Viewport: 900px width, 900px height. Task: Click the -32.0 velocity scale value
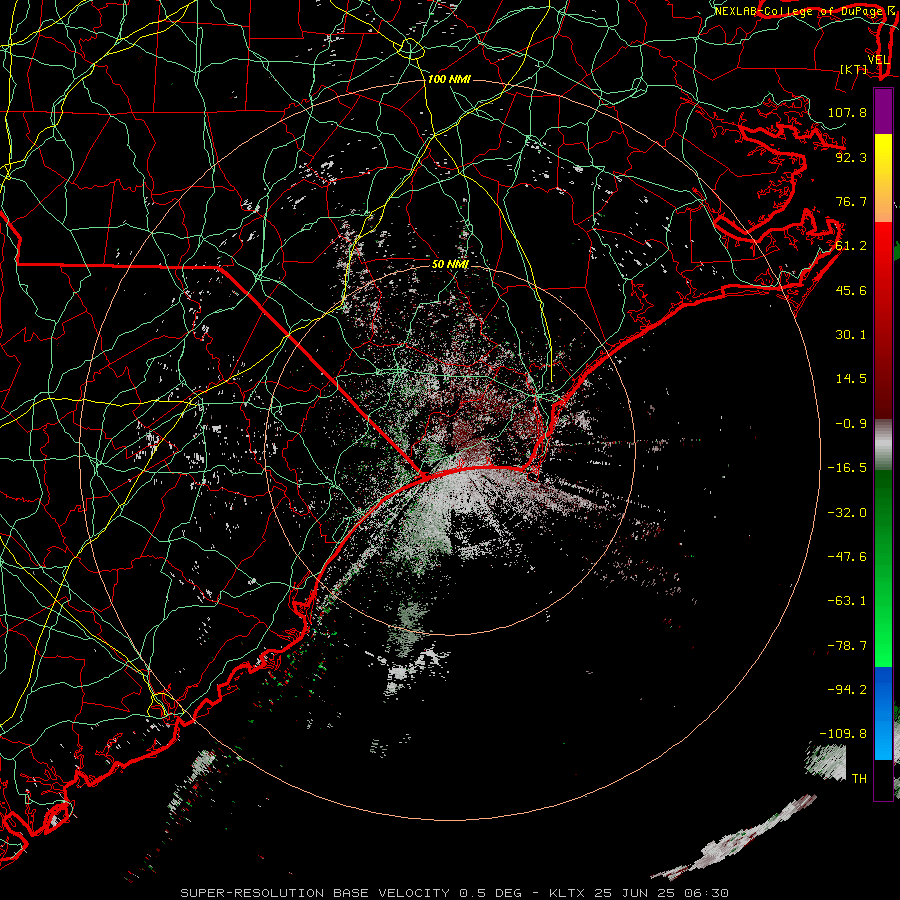[x=847, y=513]
